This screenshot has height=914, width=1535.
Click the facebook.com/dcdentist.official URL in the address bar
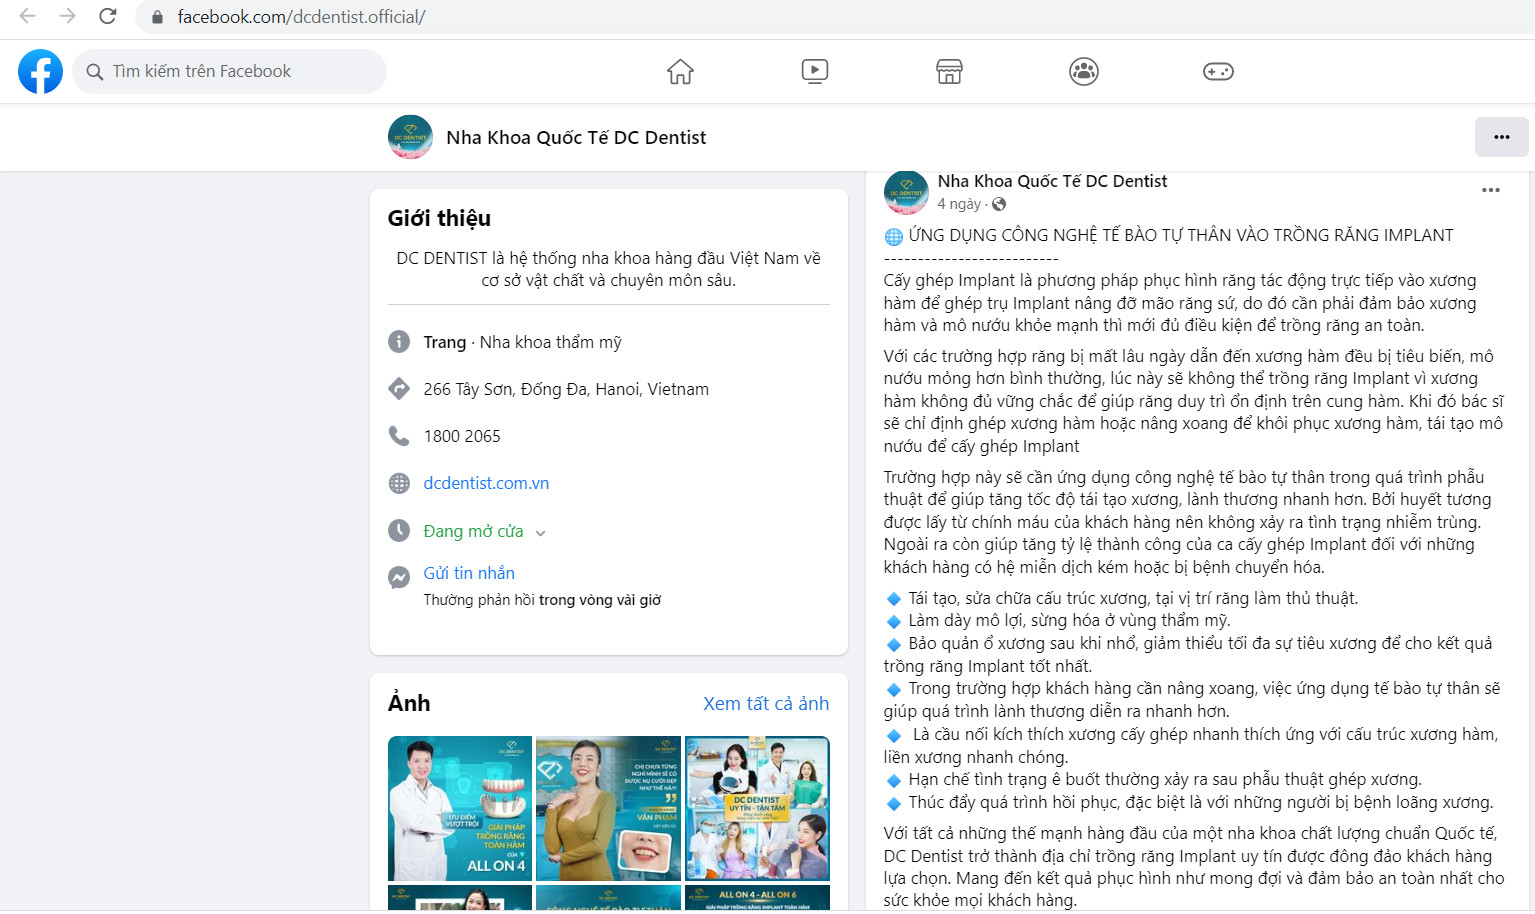(x=301, y=17)
